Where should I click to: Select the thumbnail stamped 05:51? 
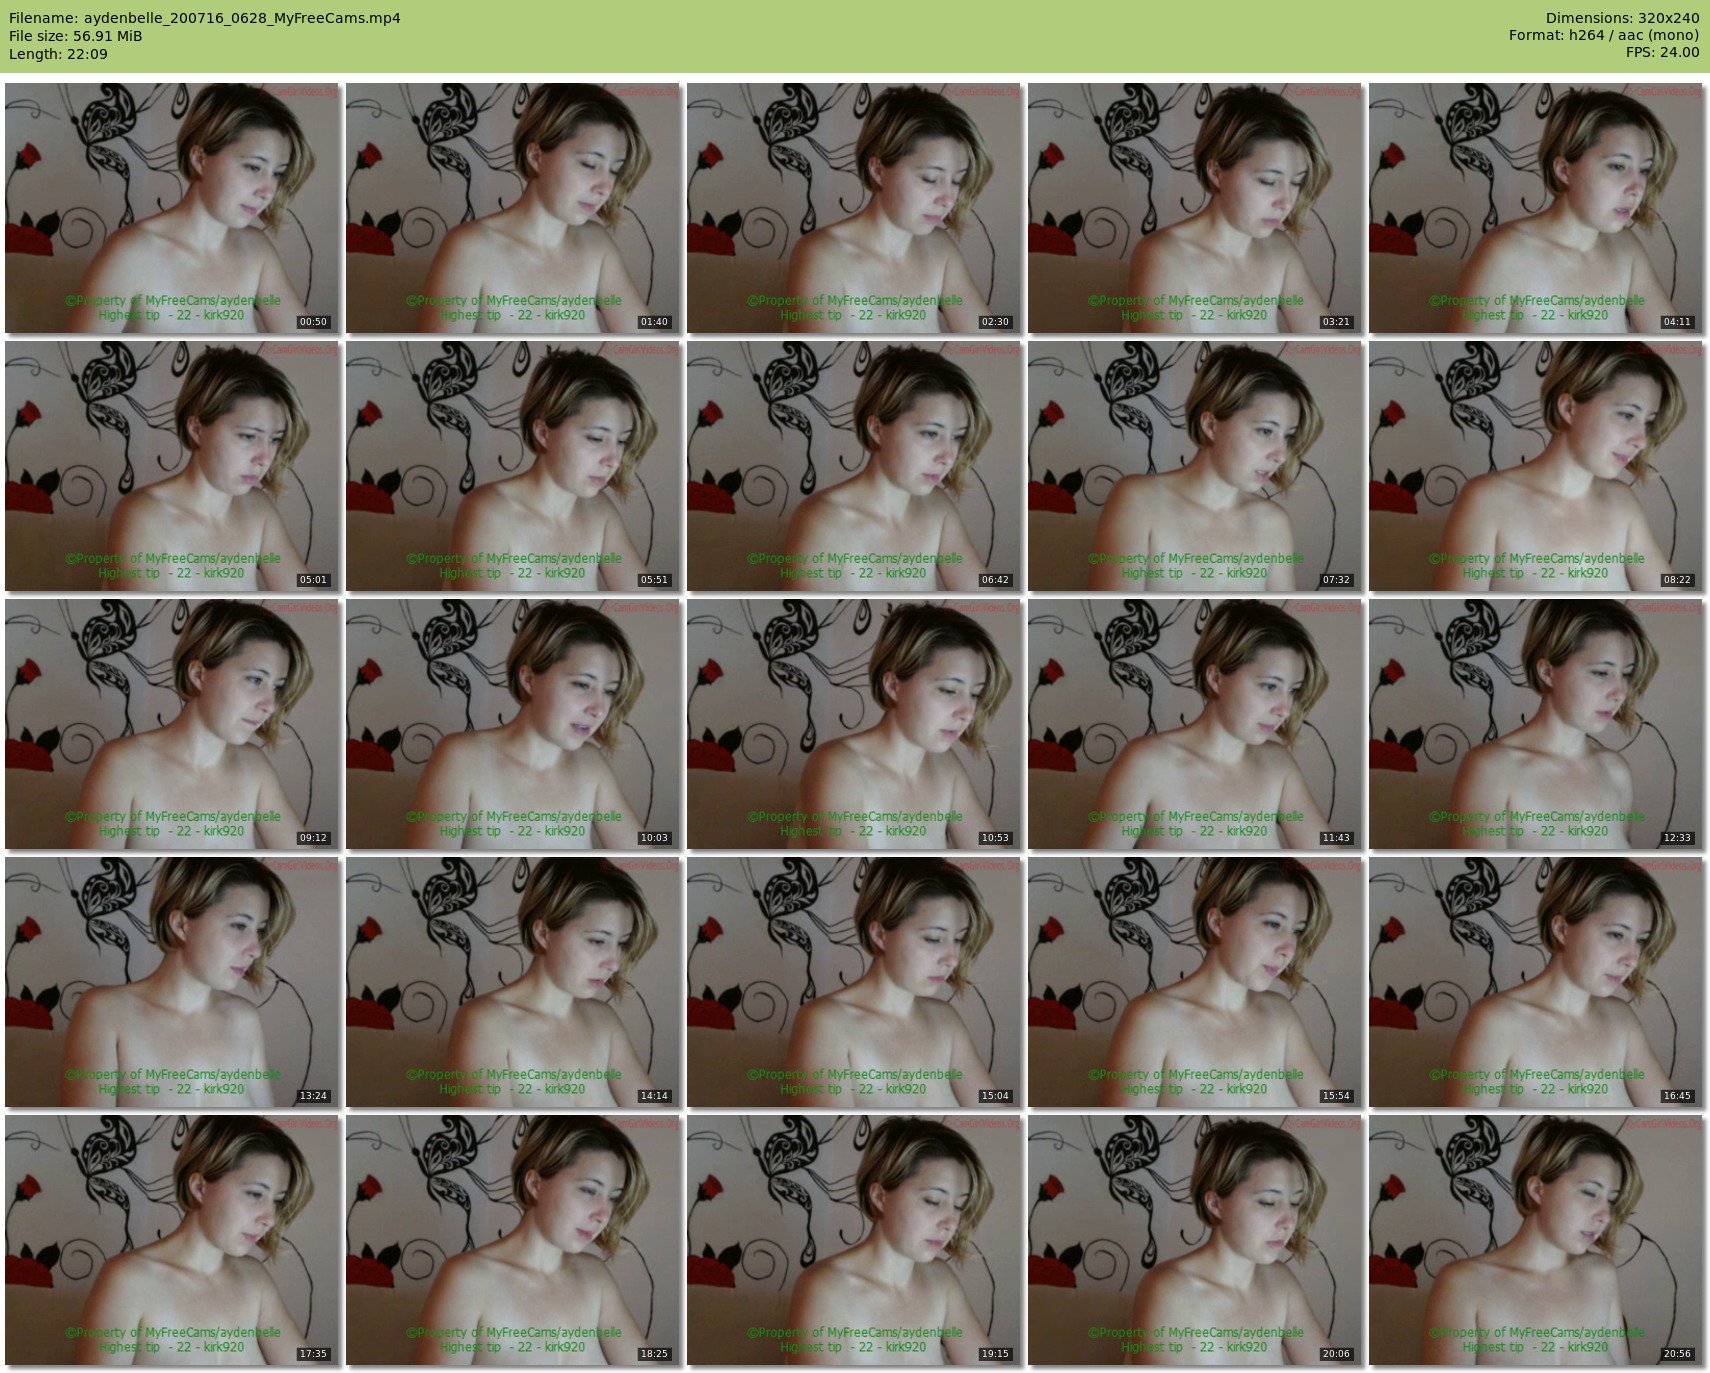pos(513,466)
